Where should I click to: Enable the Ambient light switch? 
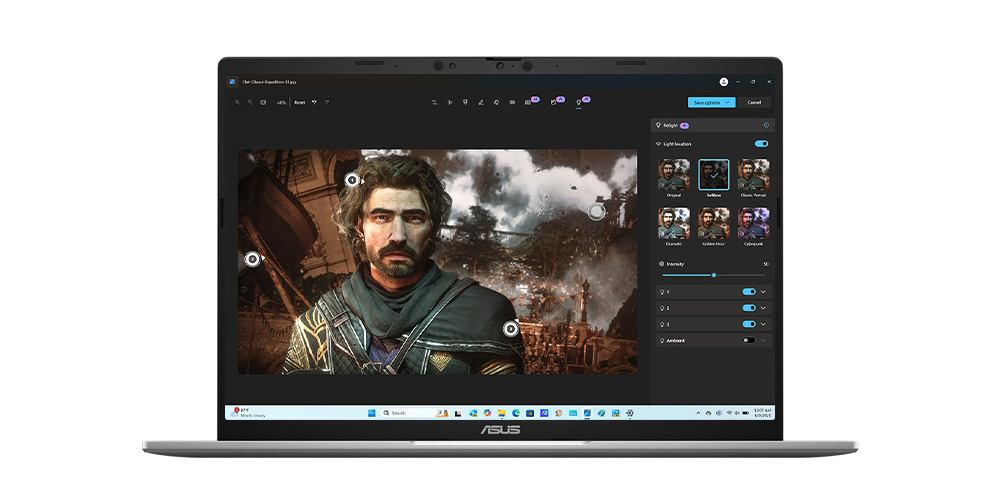[749, 340]
